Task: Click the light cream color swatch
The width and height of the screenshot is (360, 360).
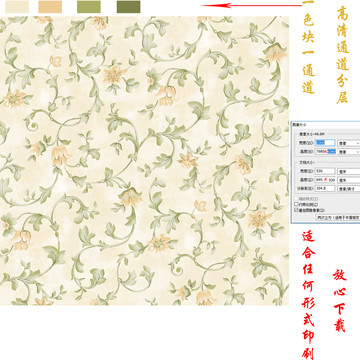Action: coord(17,7)
